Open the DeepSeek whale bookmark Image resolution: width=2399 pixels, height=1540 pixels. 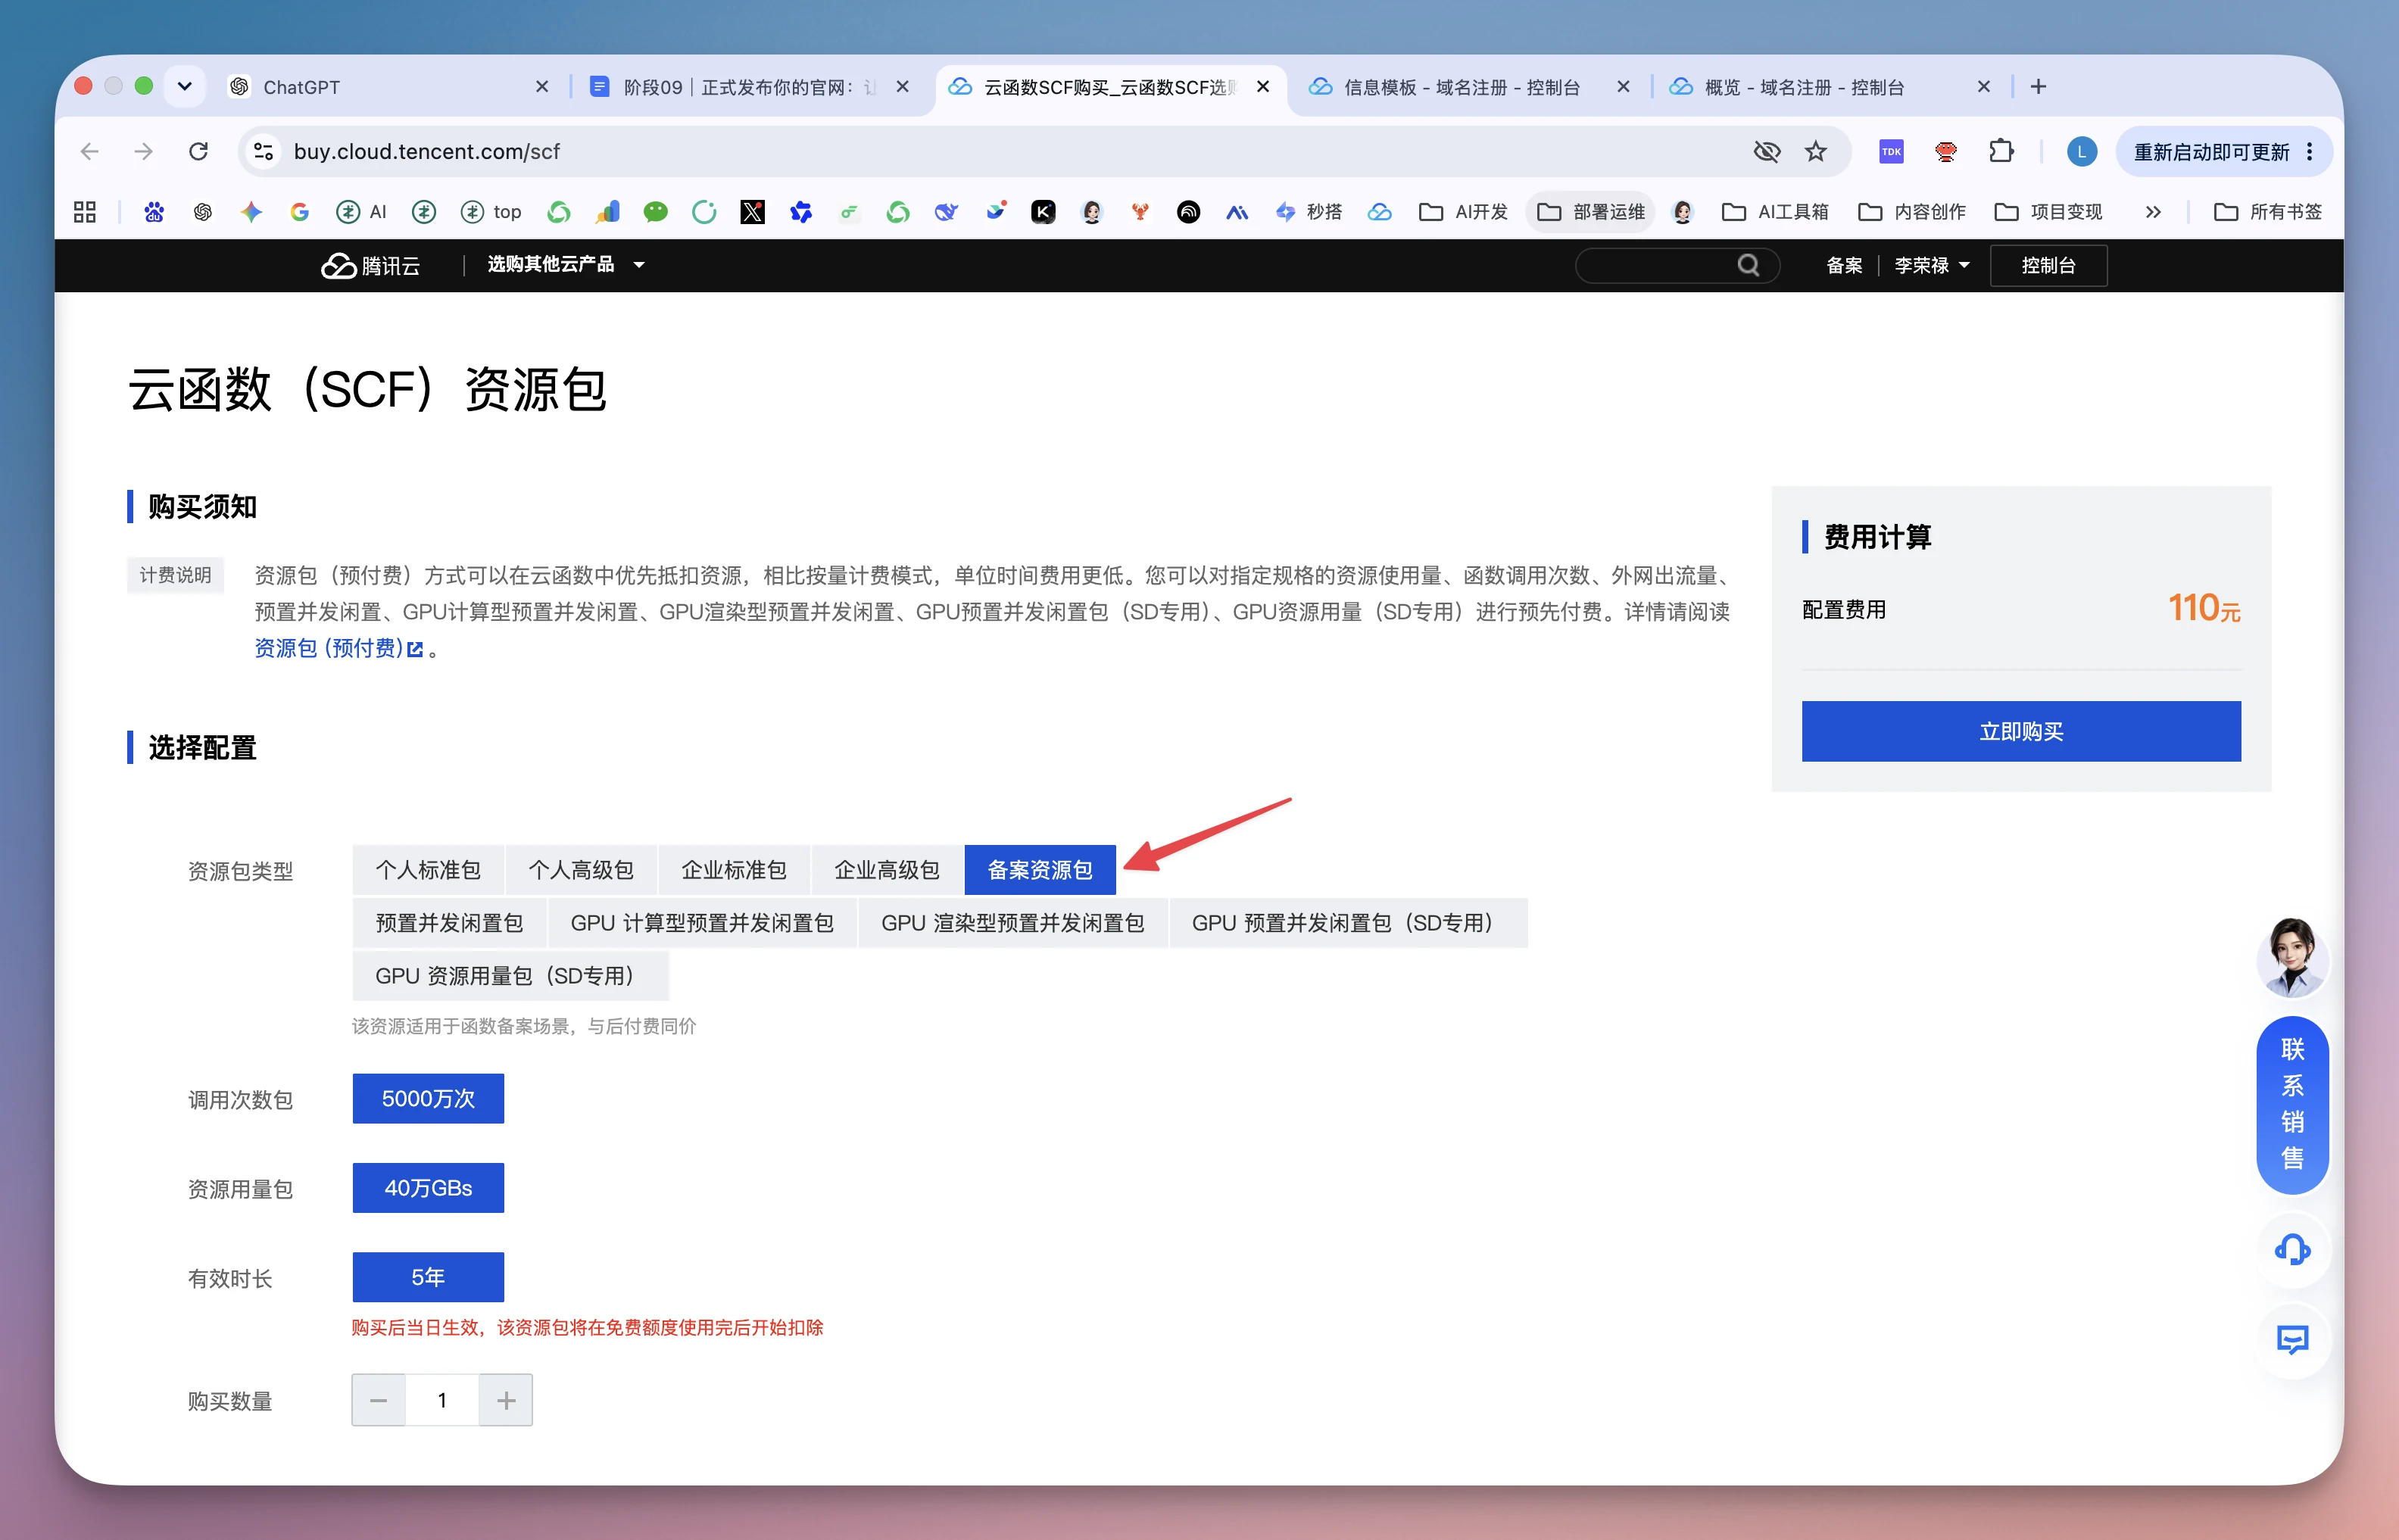(x=946, y=212)
